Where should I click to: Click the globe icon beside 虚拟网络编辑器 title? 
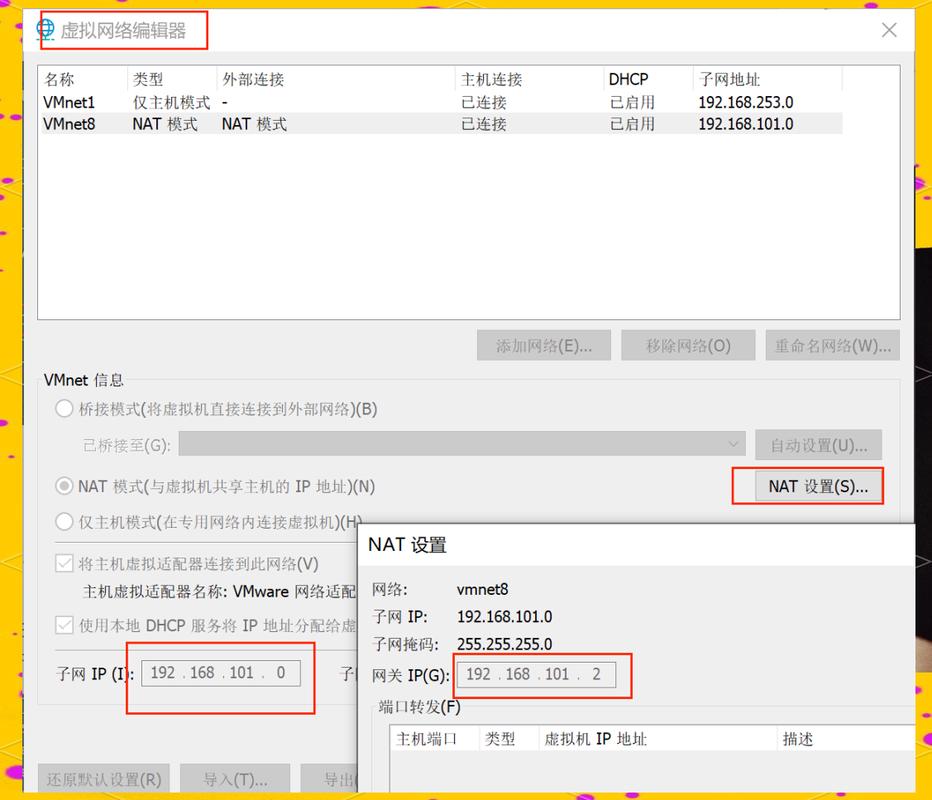click(45, 29)
